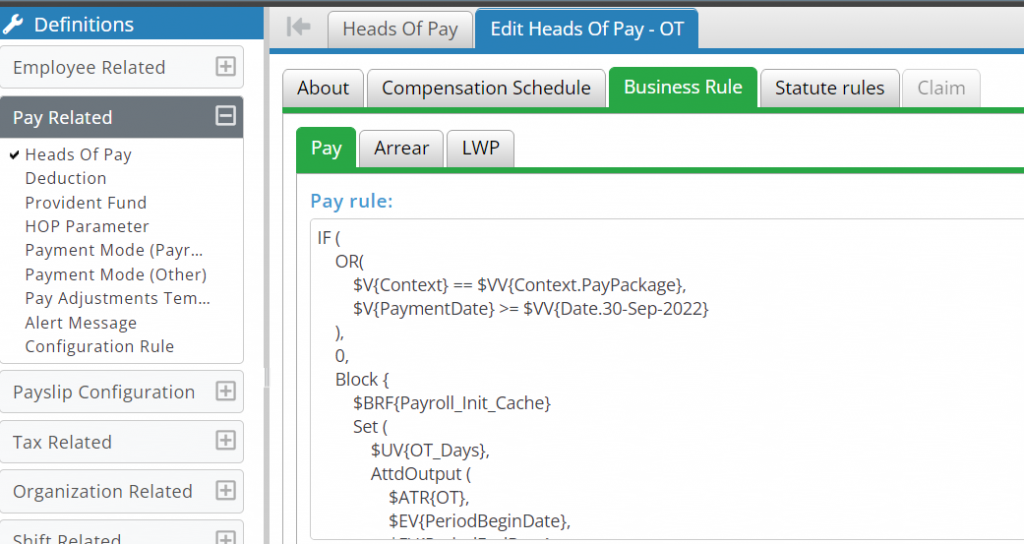Expand the Employee Related section

pos(225,67)
